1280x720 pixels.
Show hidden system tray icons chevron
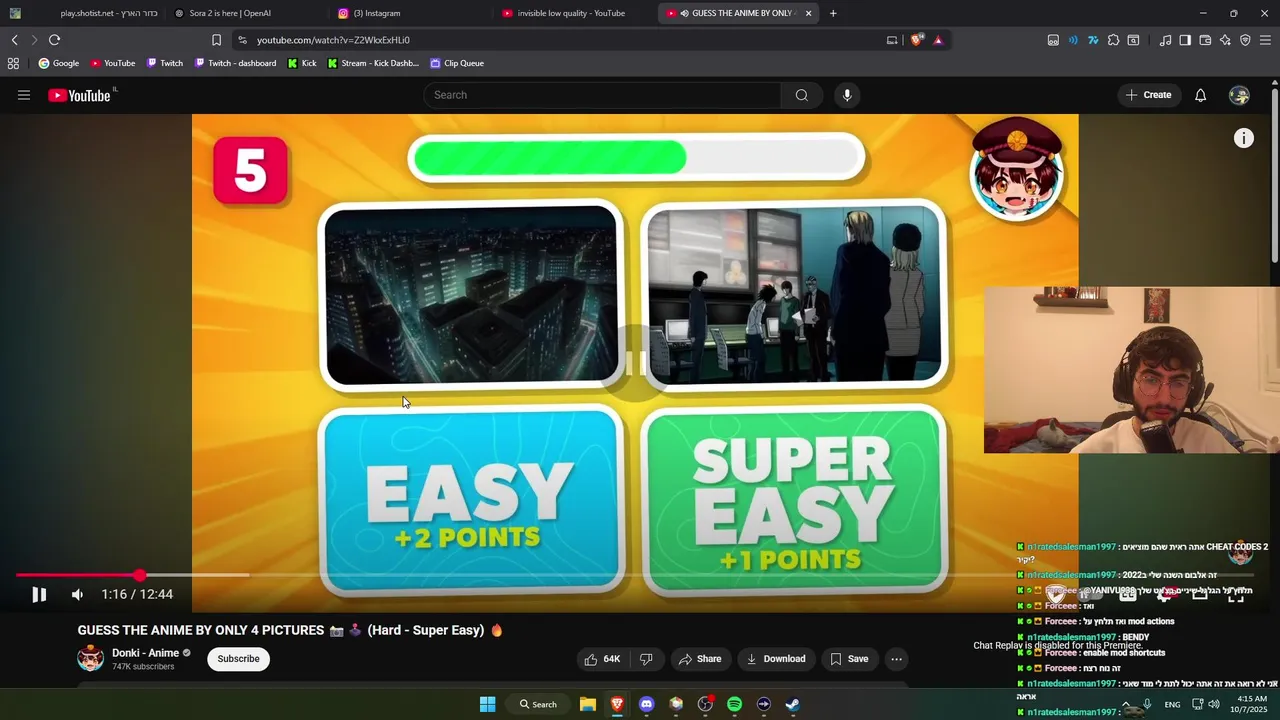pos(1125,704)
